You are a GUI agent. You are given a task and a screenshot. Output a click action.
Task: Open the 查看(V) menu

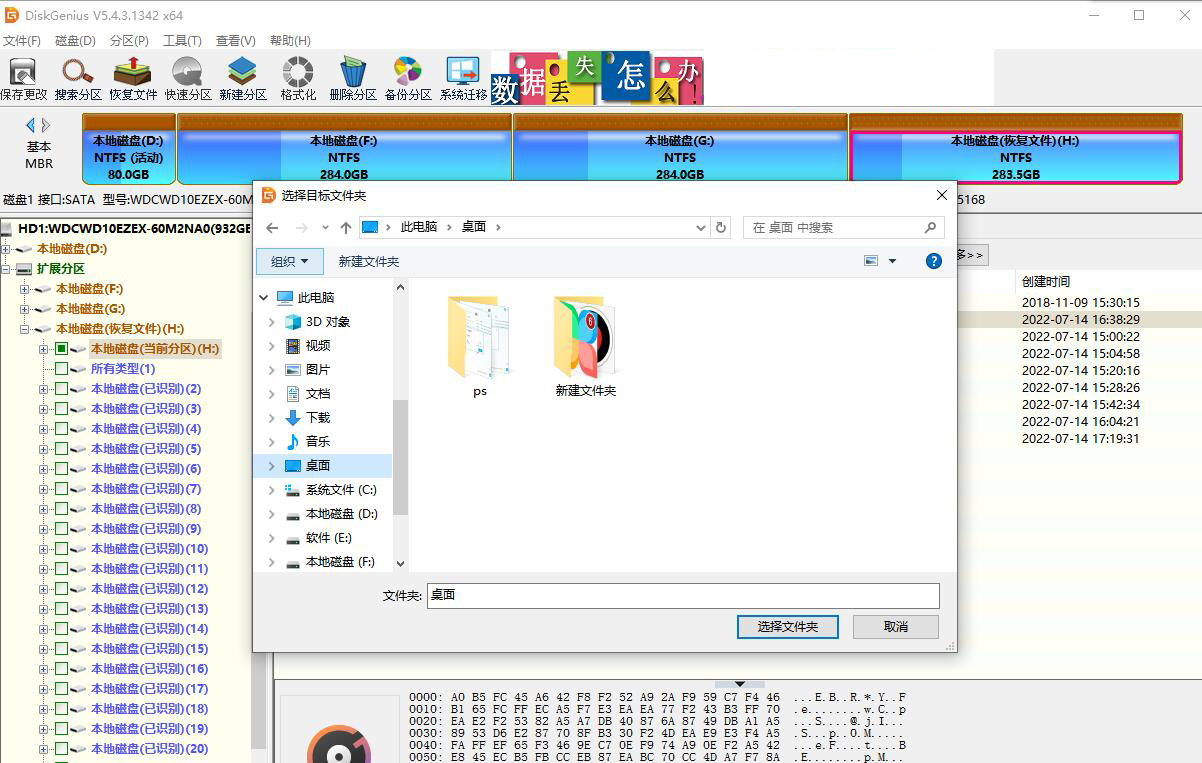point(235,40)
